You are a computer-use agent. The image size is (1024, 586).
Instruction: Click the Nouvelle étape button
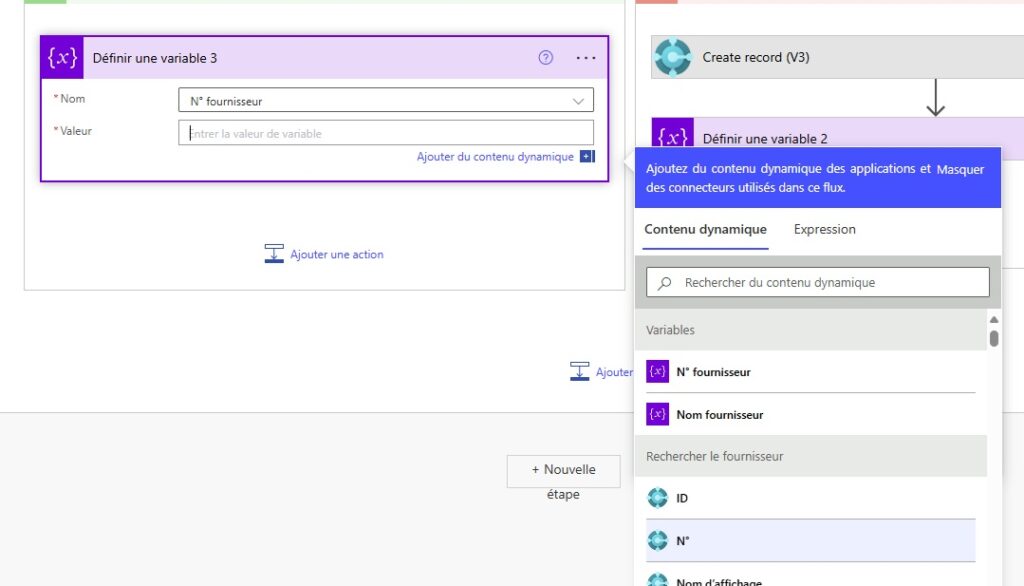pyautogui.click(x=563, y=470)
